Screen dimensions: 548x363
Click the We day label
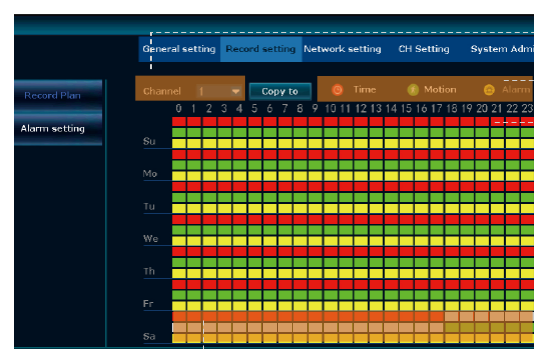click(151, 239)
